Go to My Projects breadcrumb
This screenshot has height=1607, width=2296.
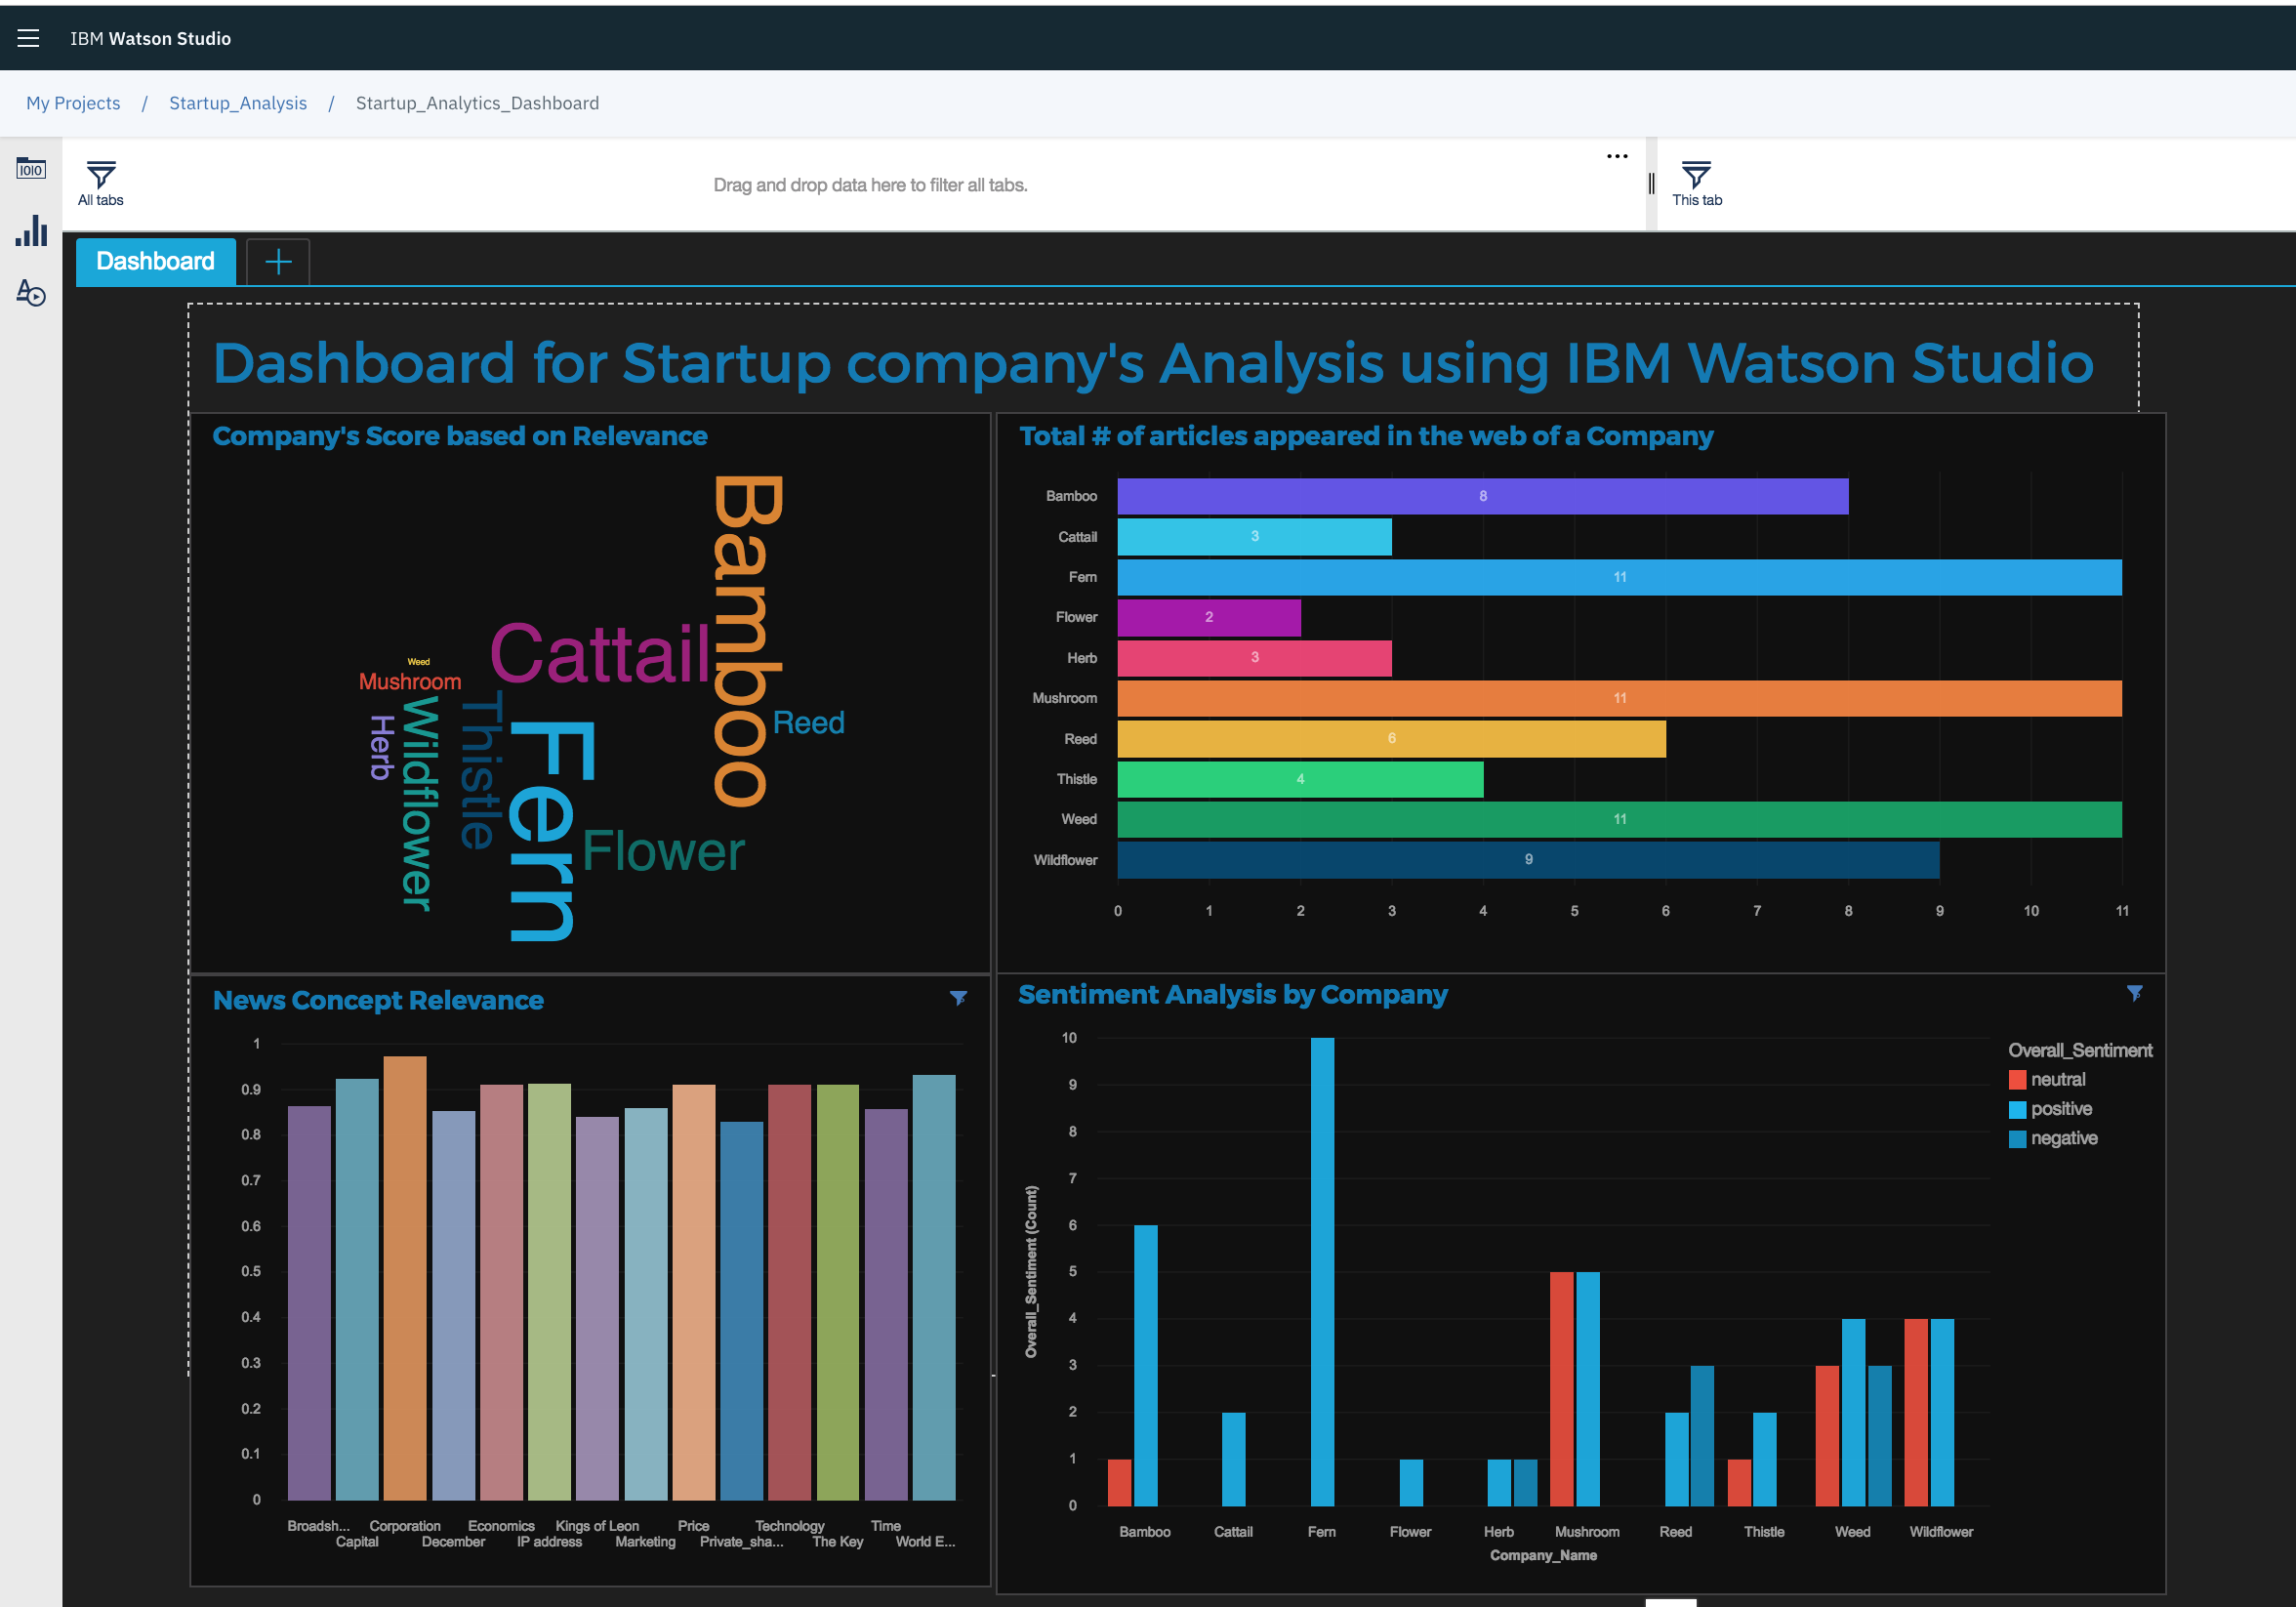pos(73,103)
